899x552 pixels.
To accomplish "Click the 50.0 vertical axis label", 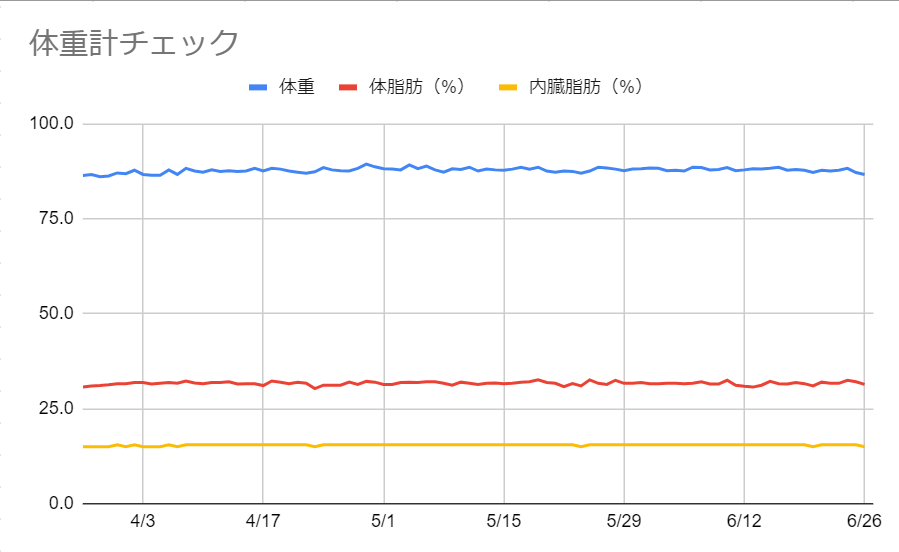I will pos(56,313).
